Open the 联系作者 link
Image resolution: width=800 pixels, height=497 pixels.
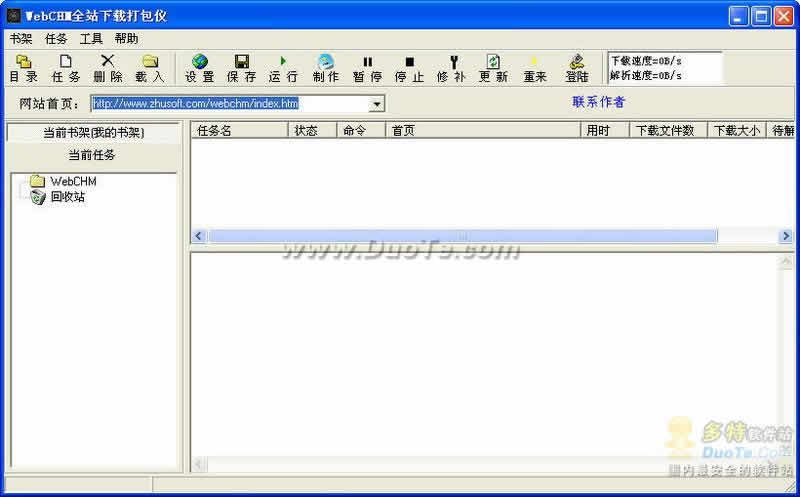tap(598, 102)
